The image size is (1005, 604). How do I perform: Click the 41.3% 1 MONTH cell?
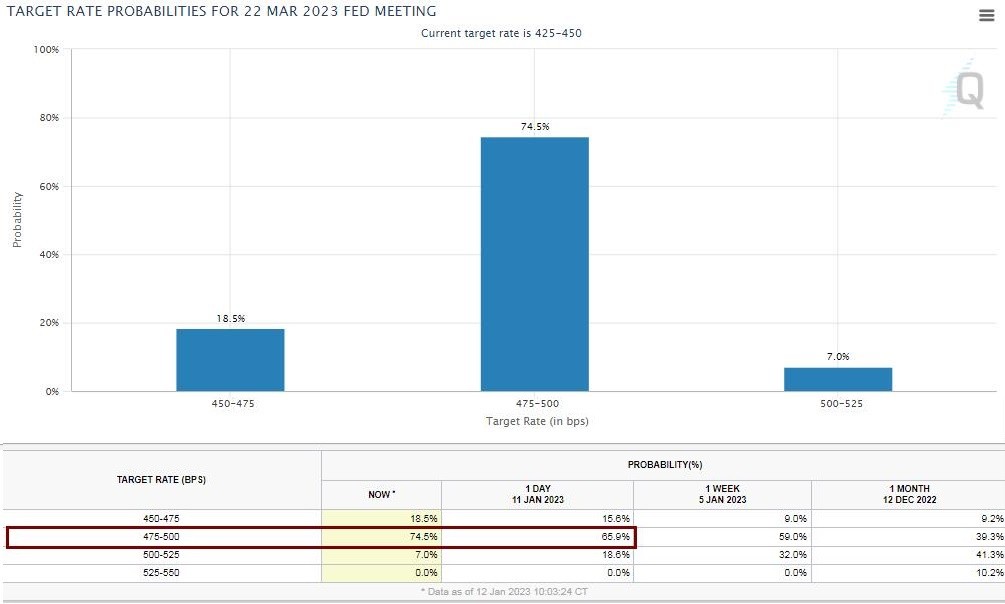tap(909, 555)
